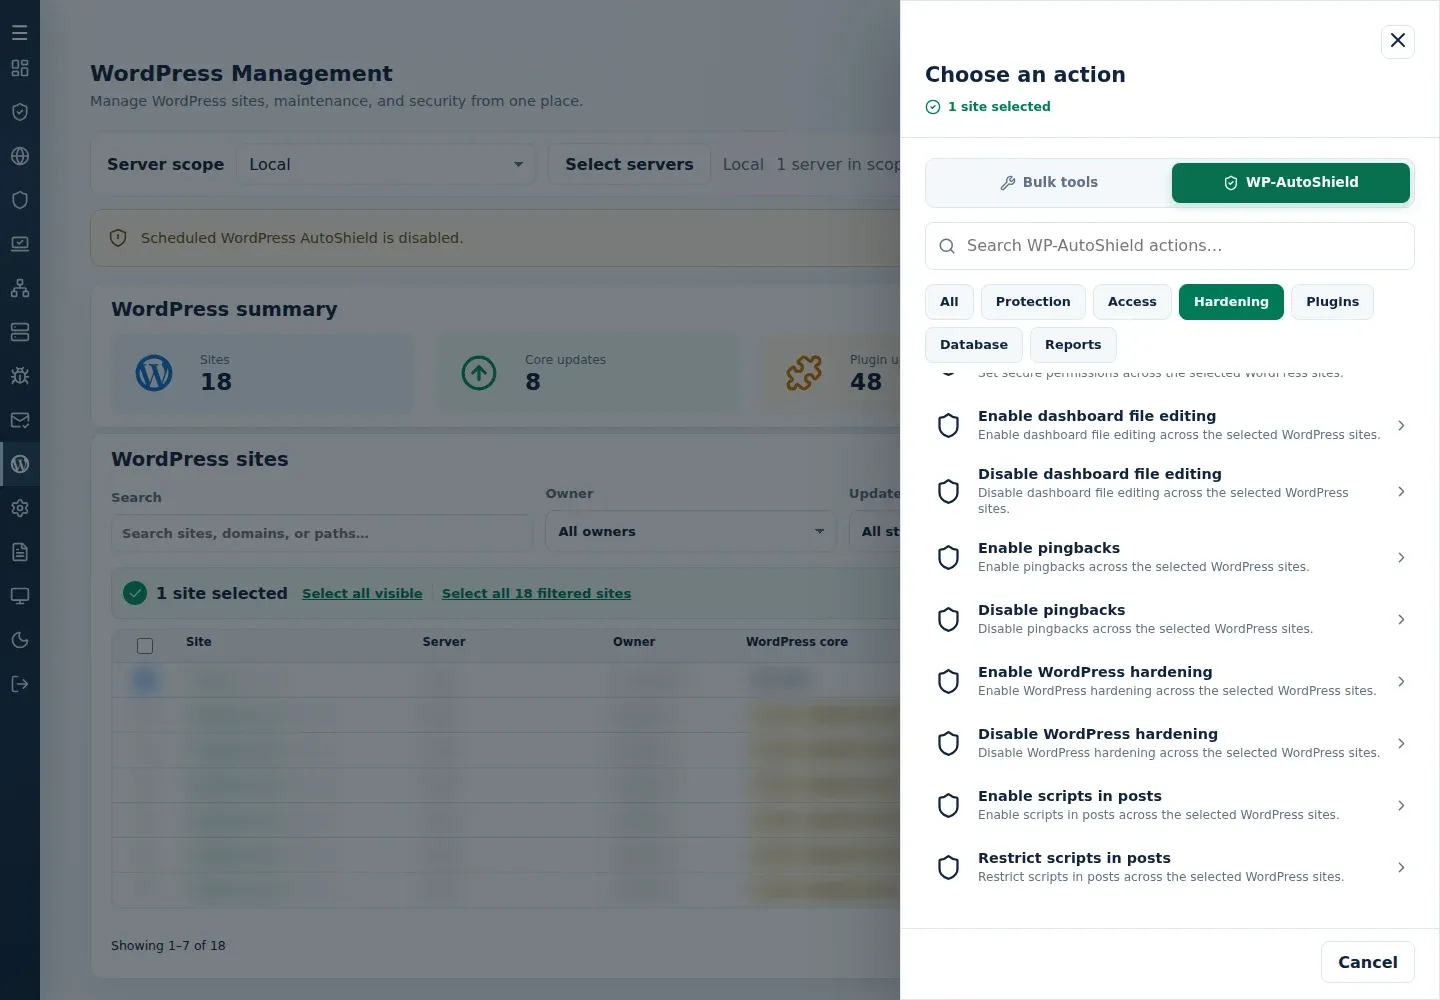Select the plain shield icon in the sidebar

[x=20, y=200]
